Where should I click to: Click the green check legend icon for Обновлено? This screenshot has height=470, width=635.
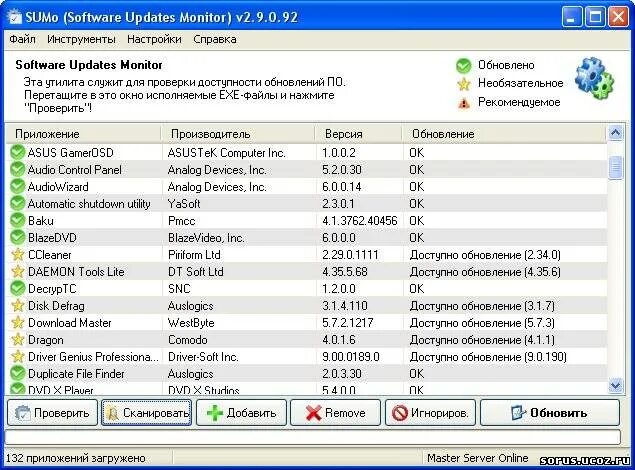[464, 66]
